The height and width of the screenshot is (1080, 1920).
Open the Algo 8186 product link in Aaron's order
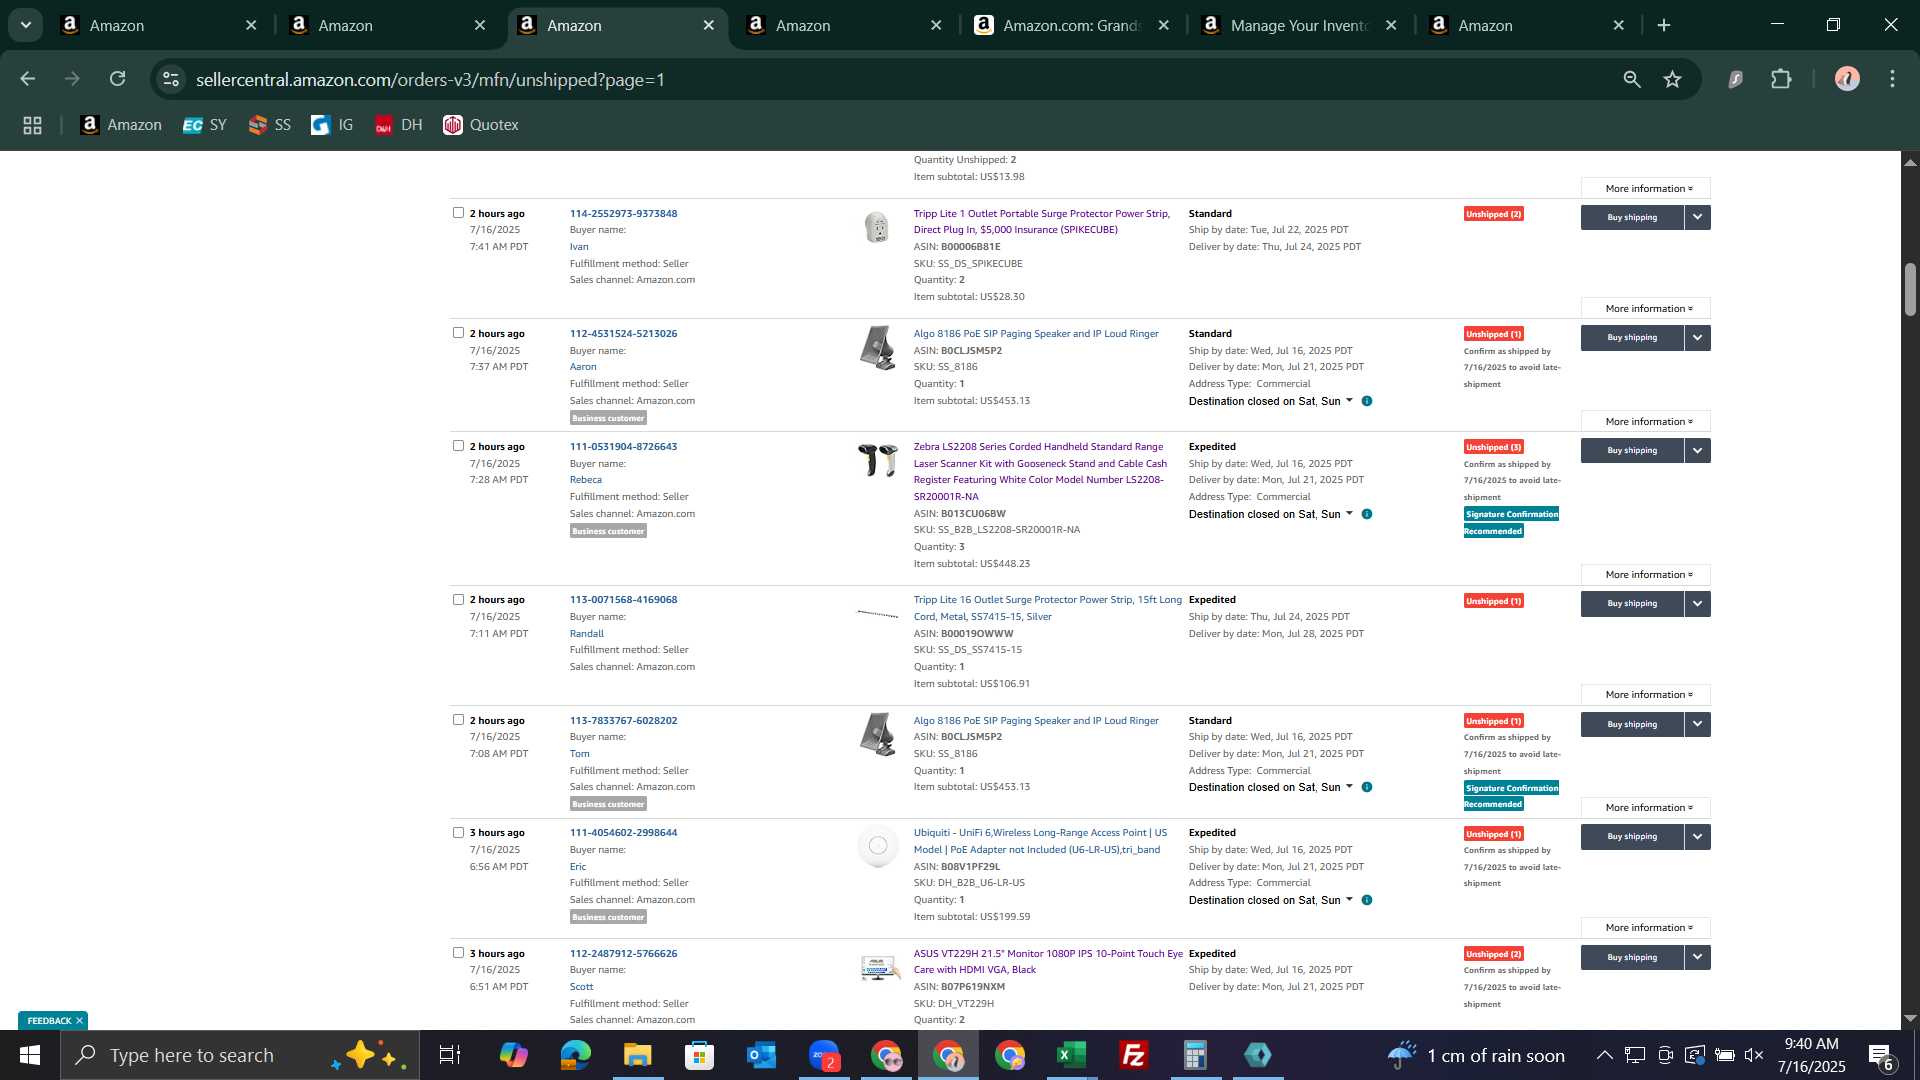[x=1036, y=333]
